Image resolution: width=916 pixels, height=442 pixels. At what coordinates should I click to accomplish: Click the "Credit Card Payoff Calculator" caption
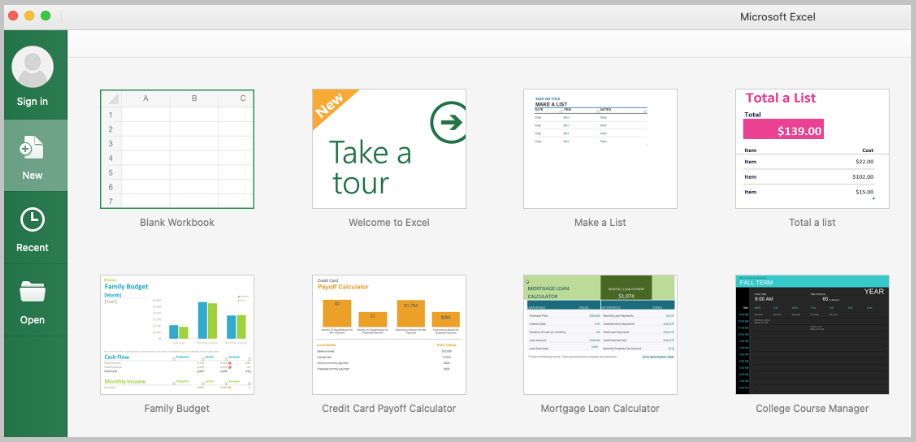(x=389, y=408)
